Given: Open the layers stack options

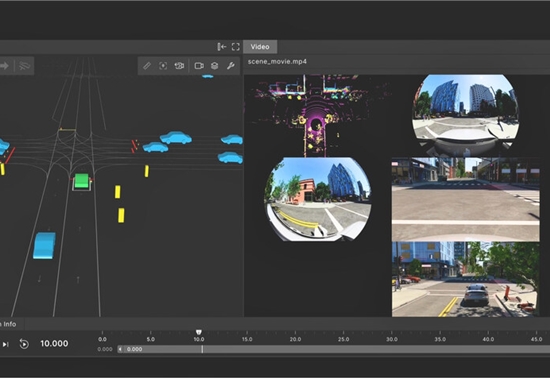Looking at the screenshot, I should pyautogui.click(x=214, y=66).
